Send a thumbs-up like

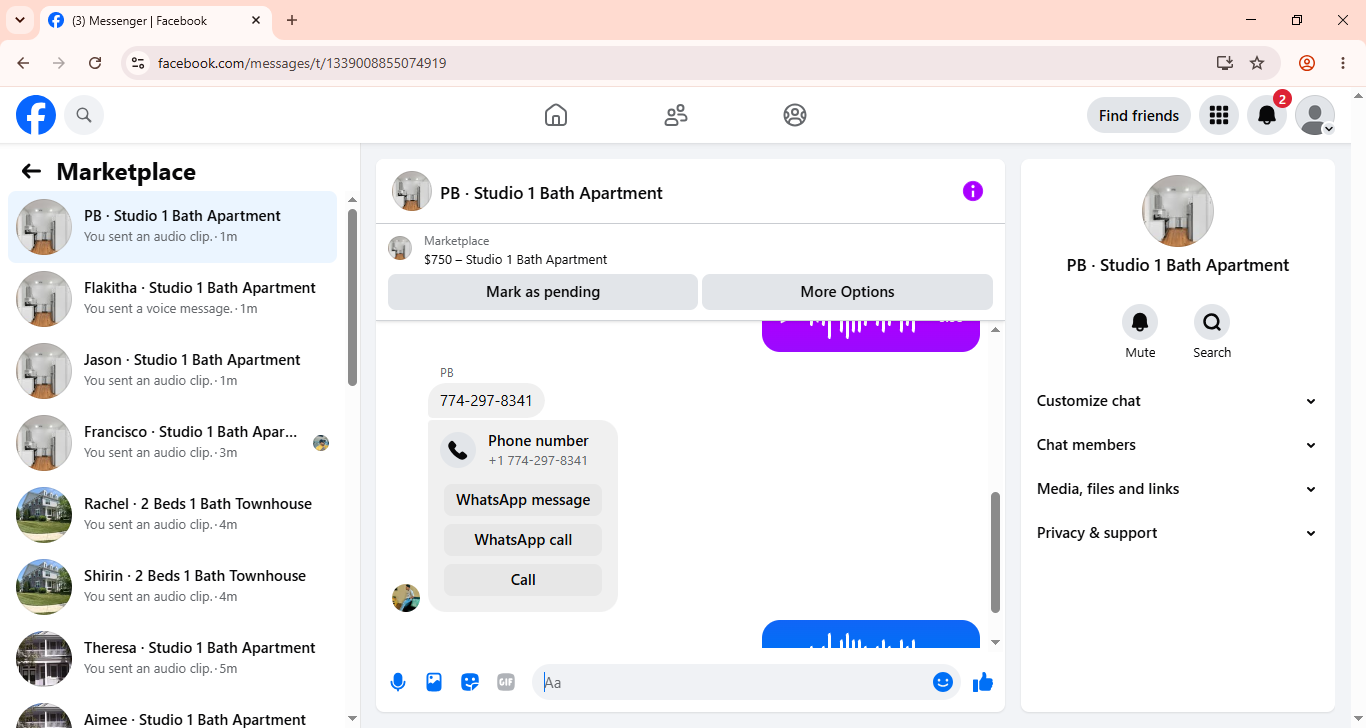point(983,682)
